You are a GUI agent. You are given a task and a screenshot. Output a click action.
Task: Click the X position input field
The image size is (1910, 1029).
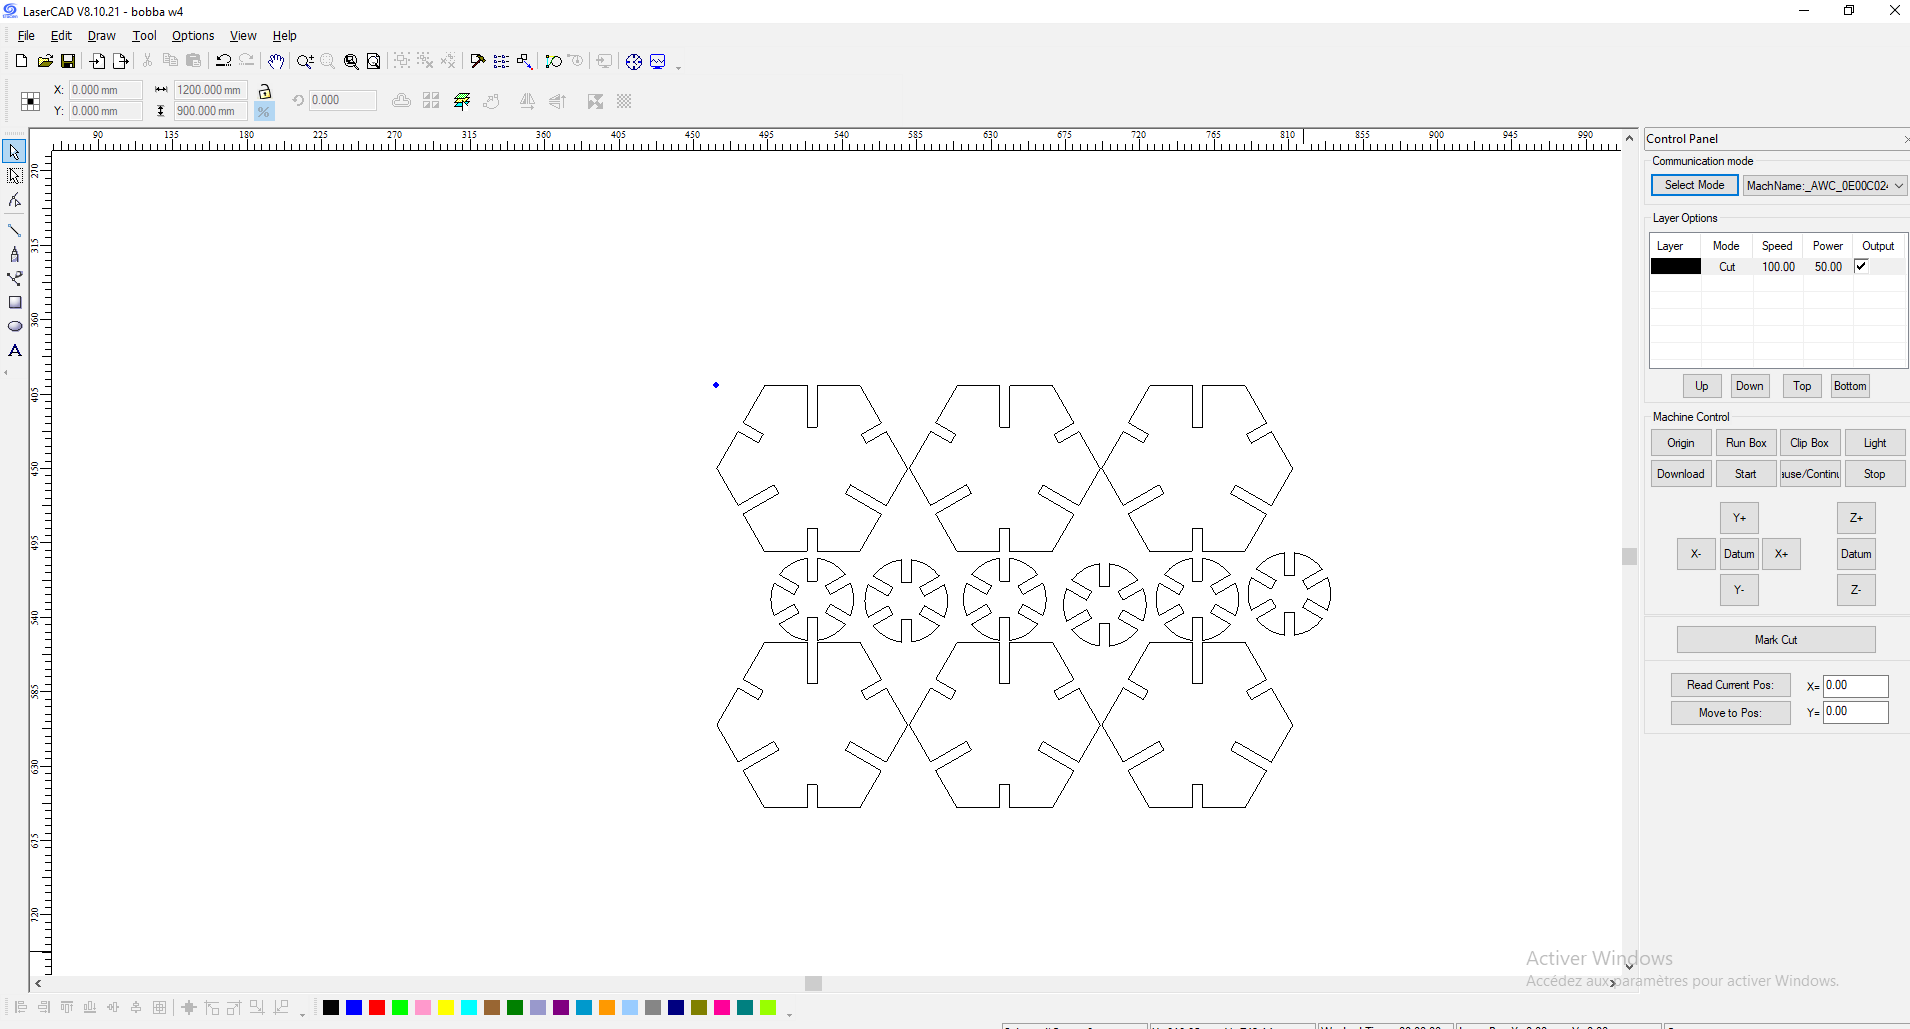[x=105, y=90]
